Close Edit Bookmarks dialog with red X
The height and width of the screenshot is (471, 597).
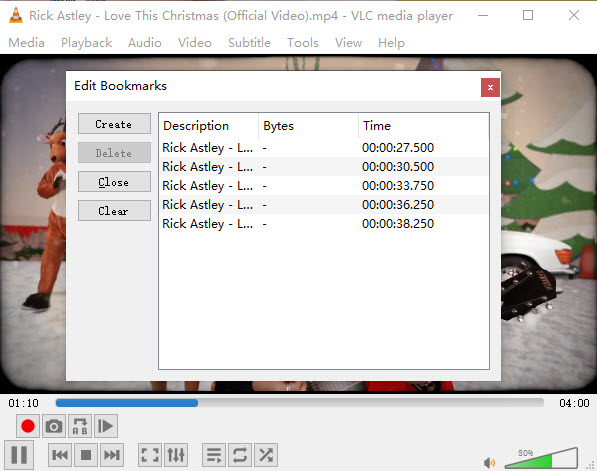coord(490,88)
